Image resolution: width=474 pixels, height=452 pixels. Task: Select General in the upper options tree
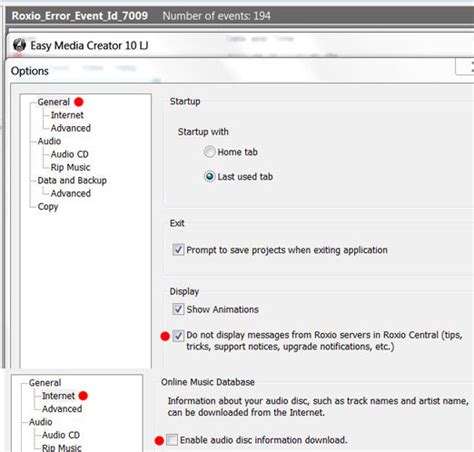click(53, 102)
